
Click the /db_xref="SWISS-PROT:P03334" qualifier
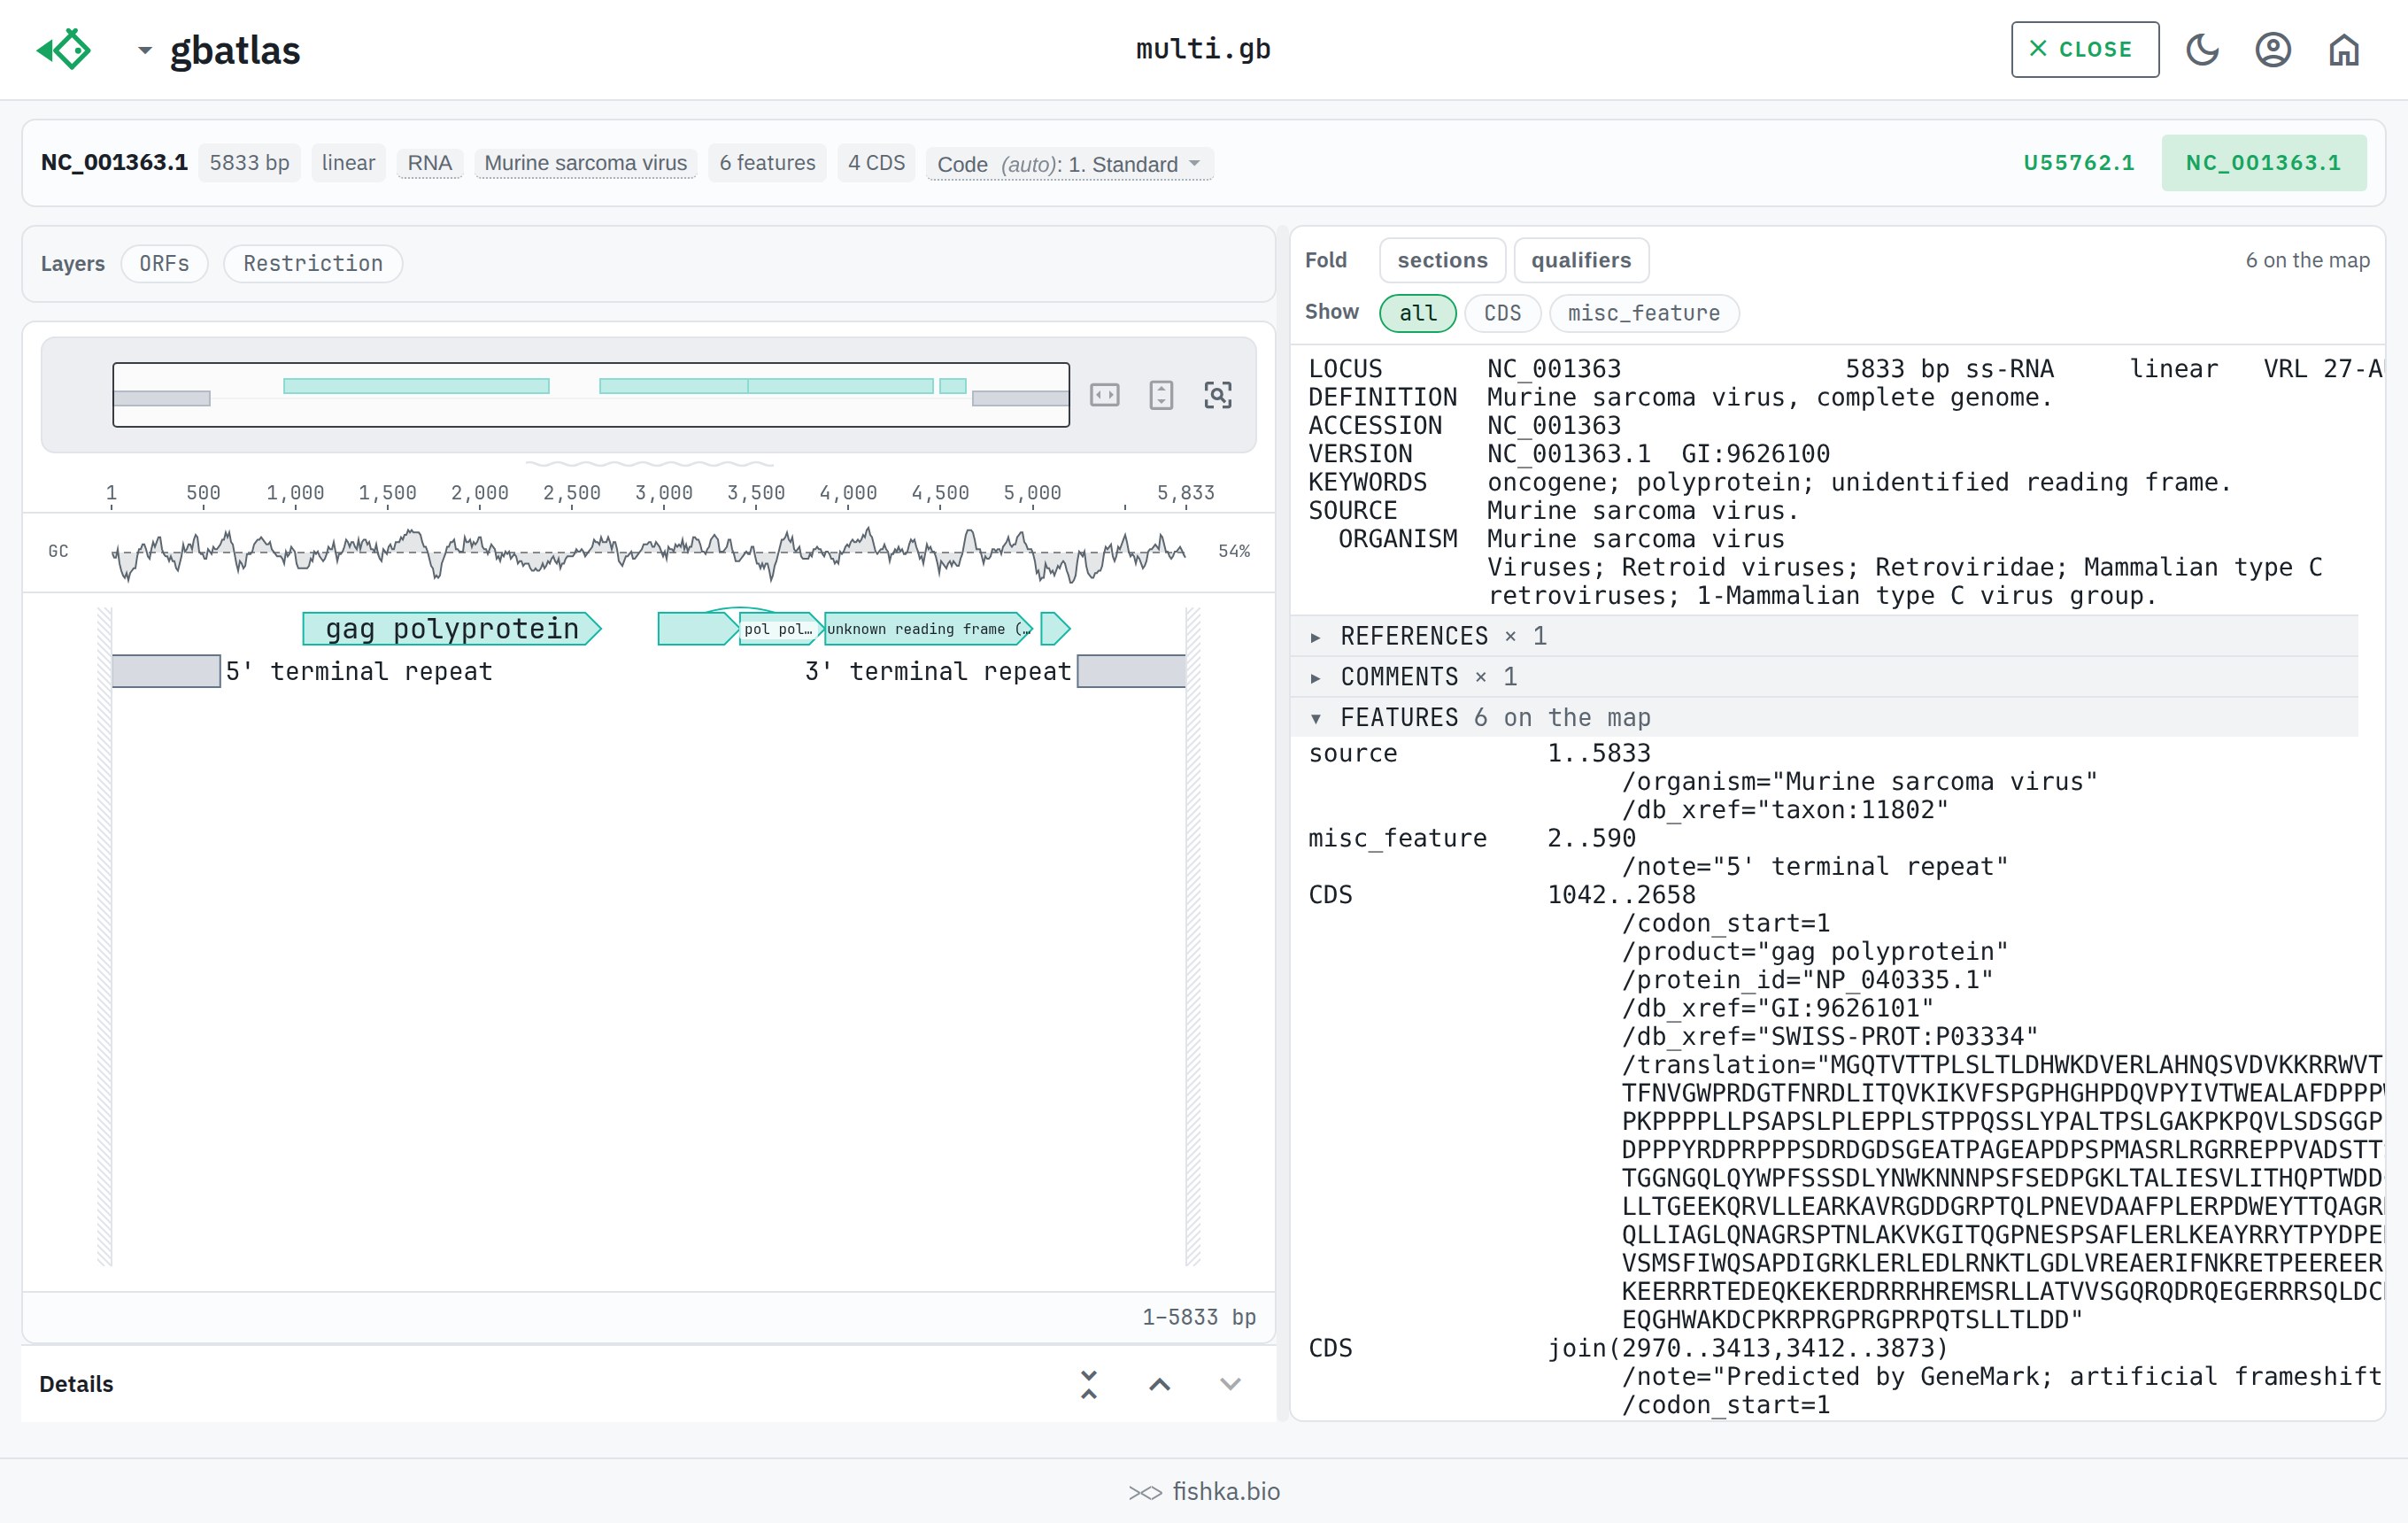(1830, 1036)
